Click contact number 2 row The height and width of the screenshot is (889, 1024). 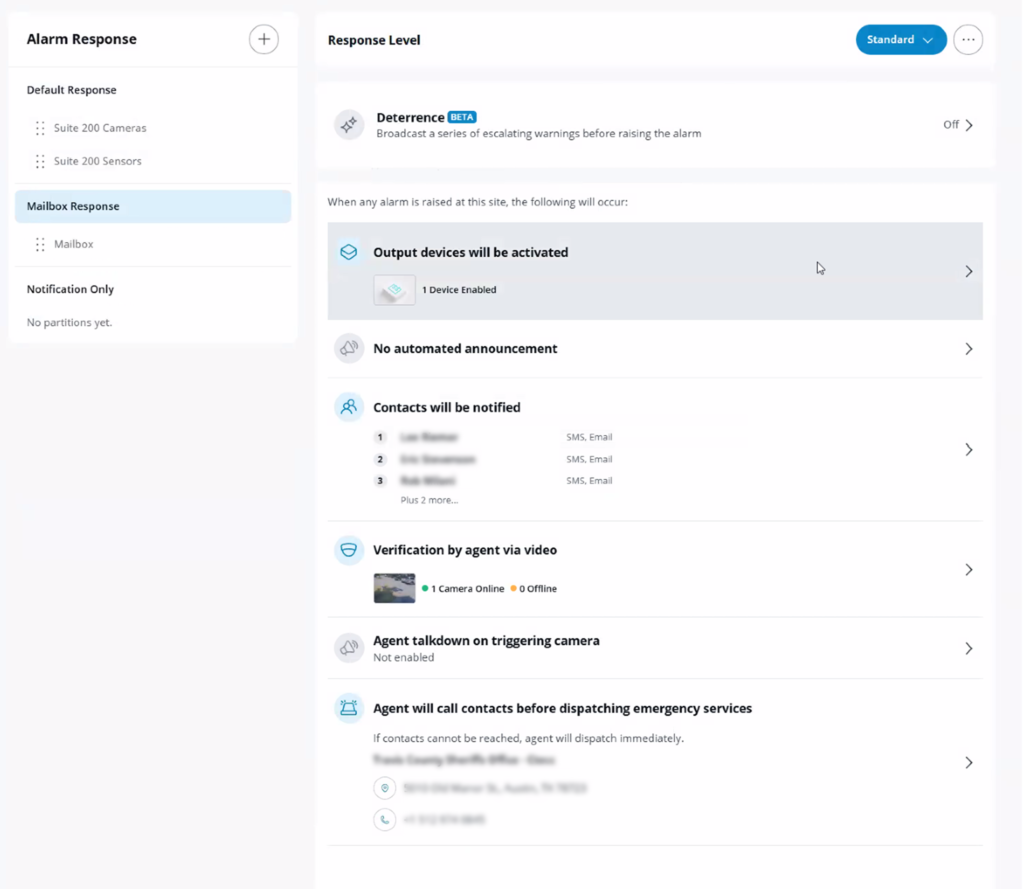click(494, 459)
